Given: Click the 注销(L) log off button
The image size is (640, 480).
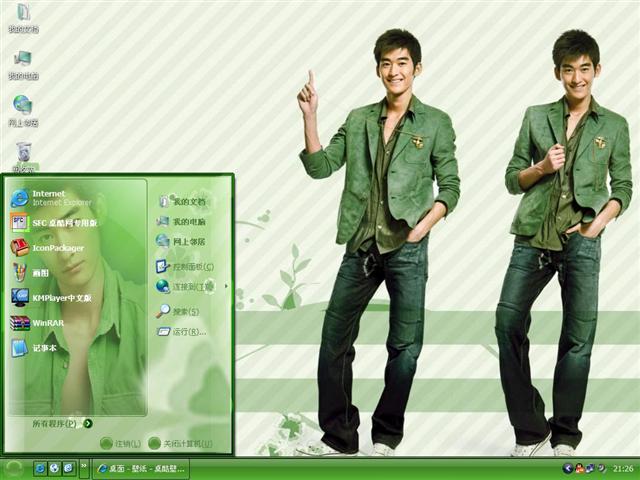Looking at the screenshot, I should (121, 444).
